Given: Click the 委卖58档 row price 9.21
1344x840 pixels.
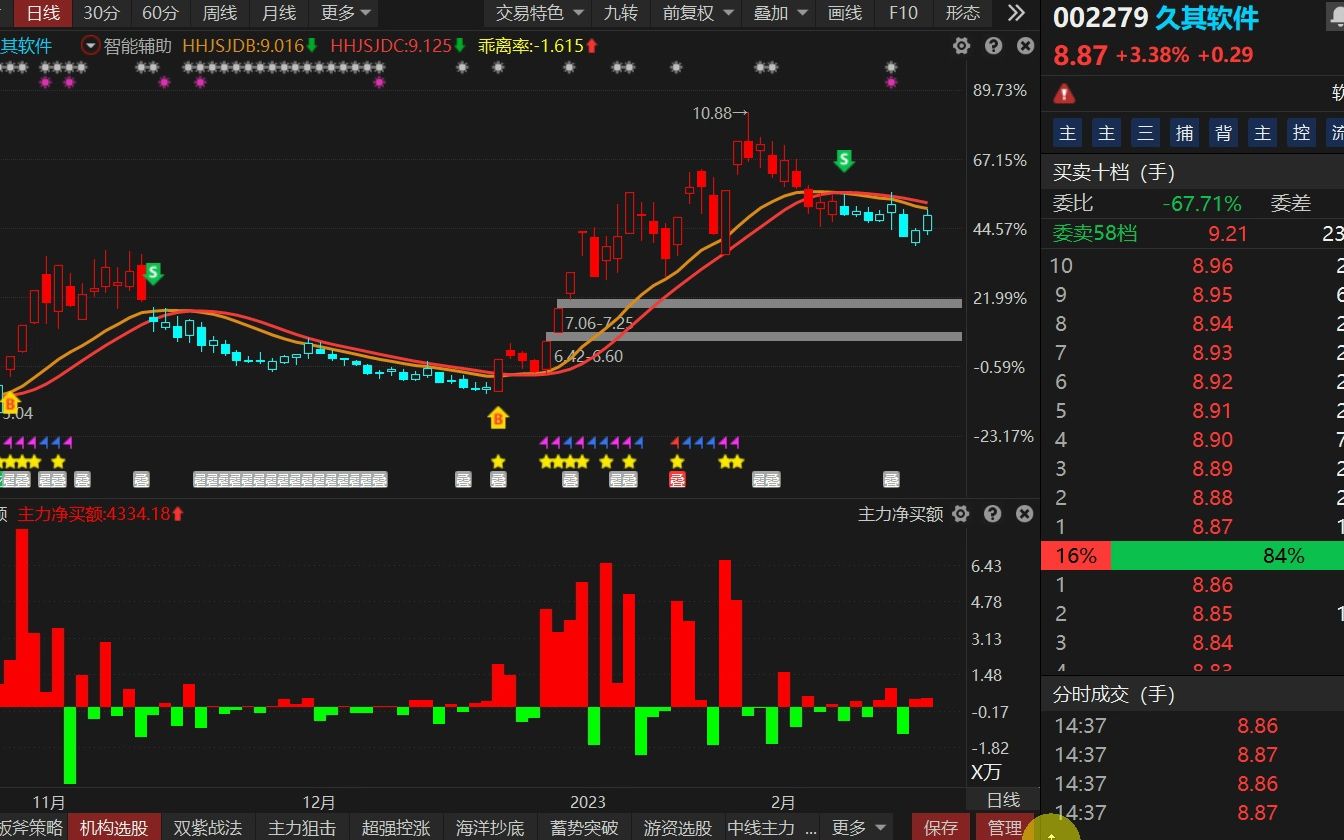Looking at the screenshot, I should click(x=1228, y=234).
